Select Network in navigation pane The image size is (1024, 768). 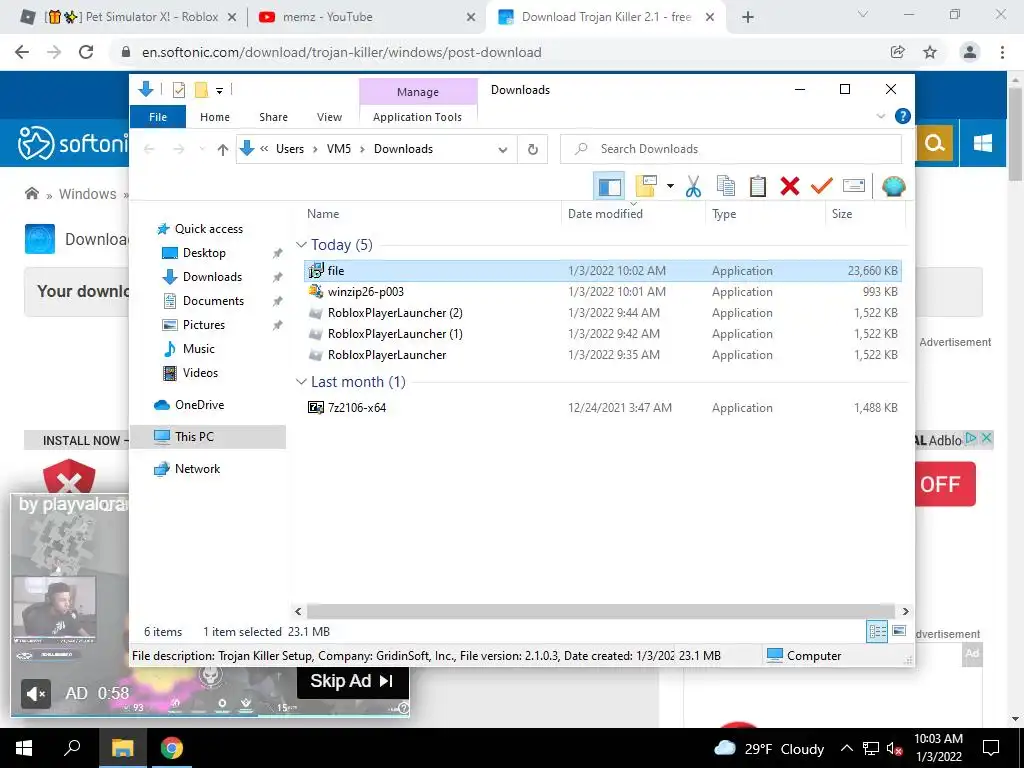tap(197, 469)
